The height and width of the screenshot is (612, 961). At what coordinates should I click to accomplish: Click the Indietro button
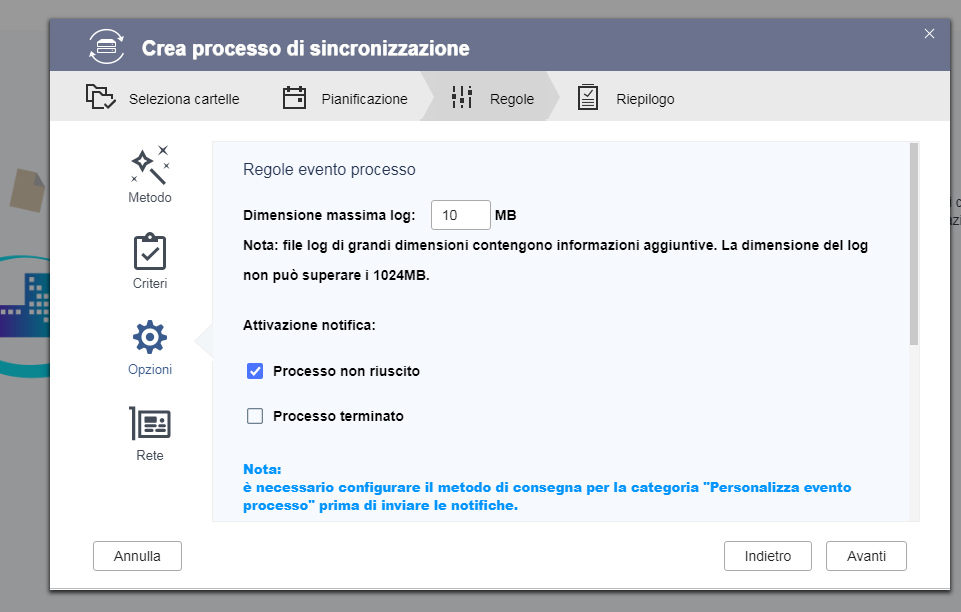pyautogui.click(x=768, y=556)
